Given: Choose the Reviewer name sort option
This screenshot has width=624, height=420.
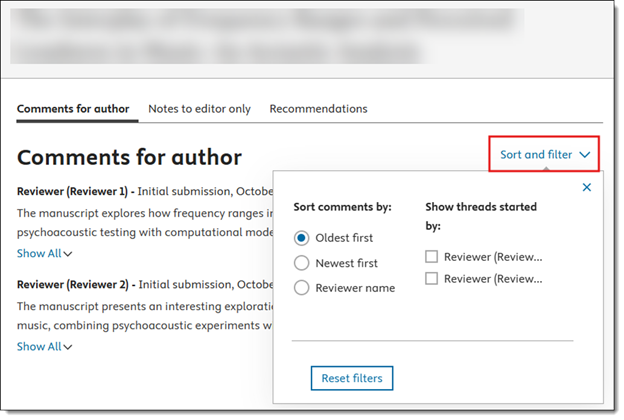Looking at the screenshot, I should 302,288.
